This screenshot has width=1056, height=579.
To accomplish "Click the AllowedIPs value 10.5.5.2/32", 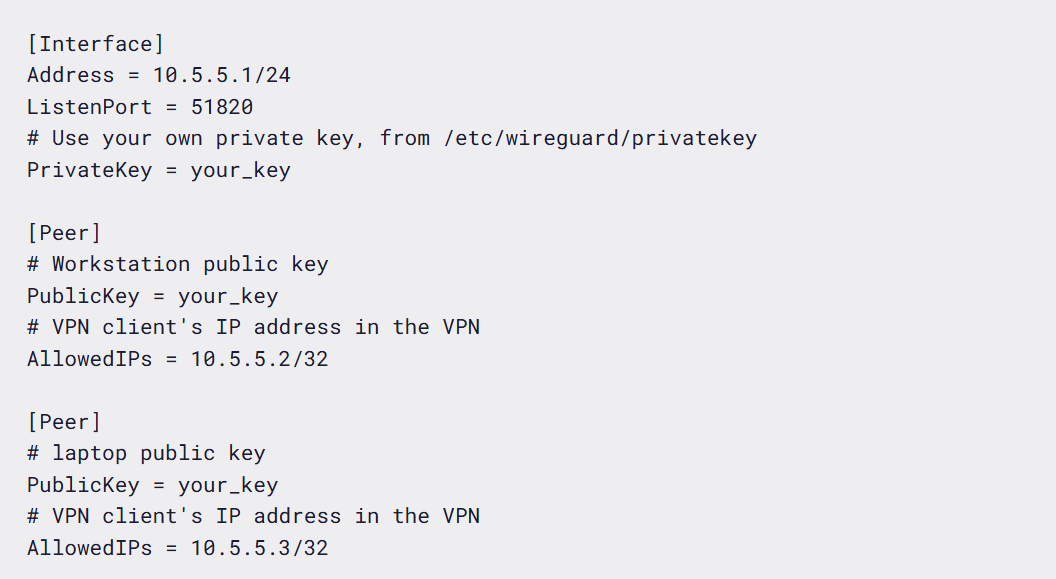I will (259, 359).
